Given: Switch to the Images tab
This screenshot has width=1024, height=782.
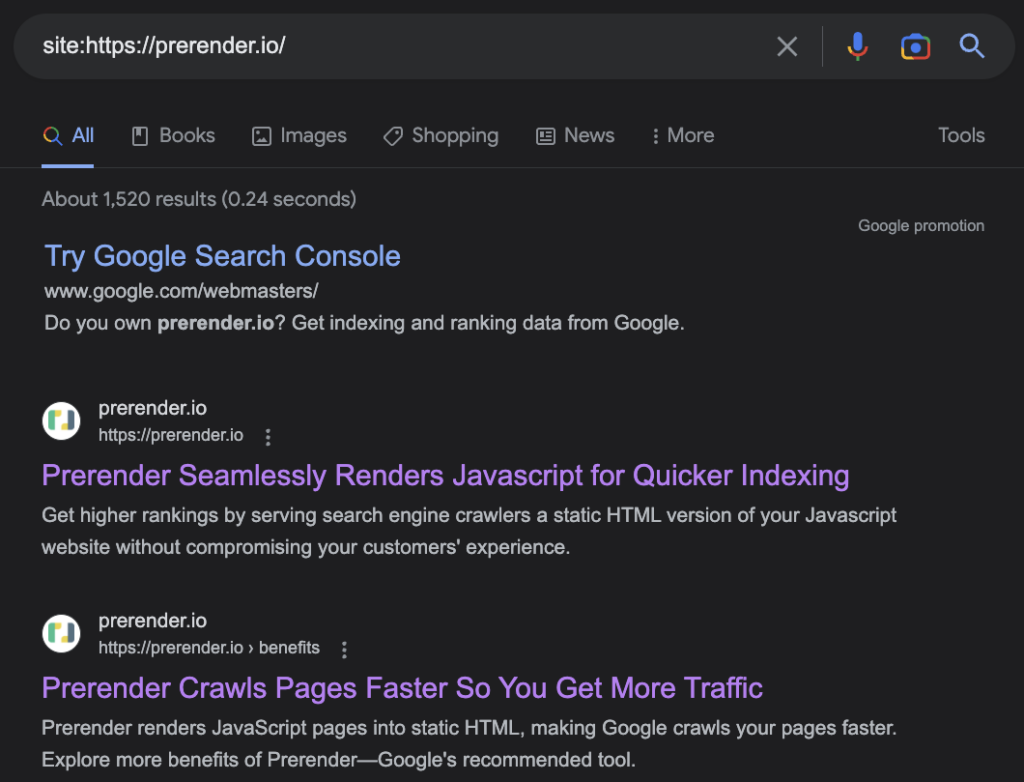Looking at the screenshot, I should [x=299, y=135].
